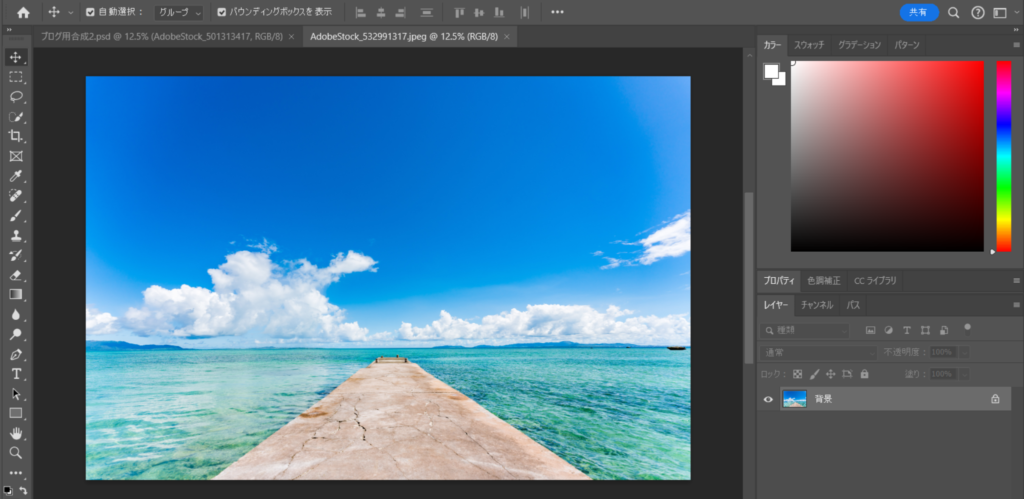This screenshot has height=499, width=1024.
Task: Open the layer blend mode 通常 dropdown
Action: (x=816, y=352)
